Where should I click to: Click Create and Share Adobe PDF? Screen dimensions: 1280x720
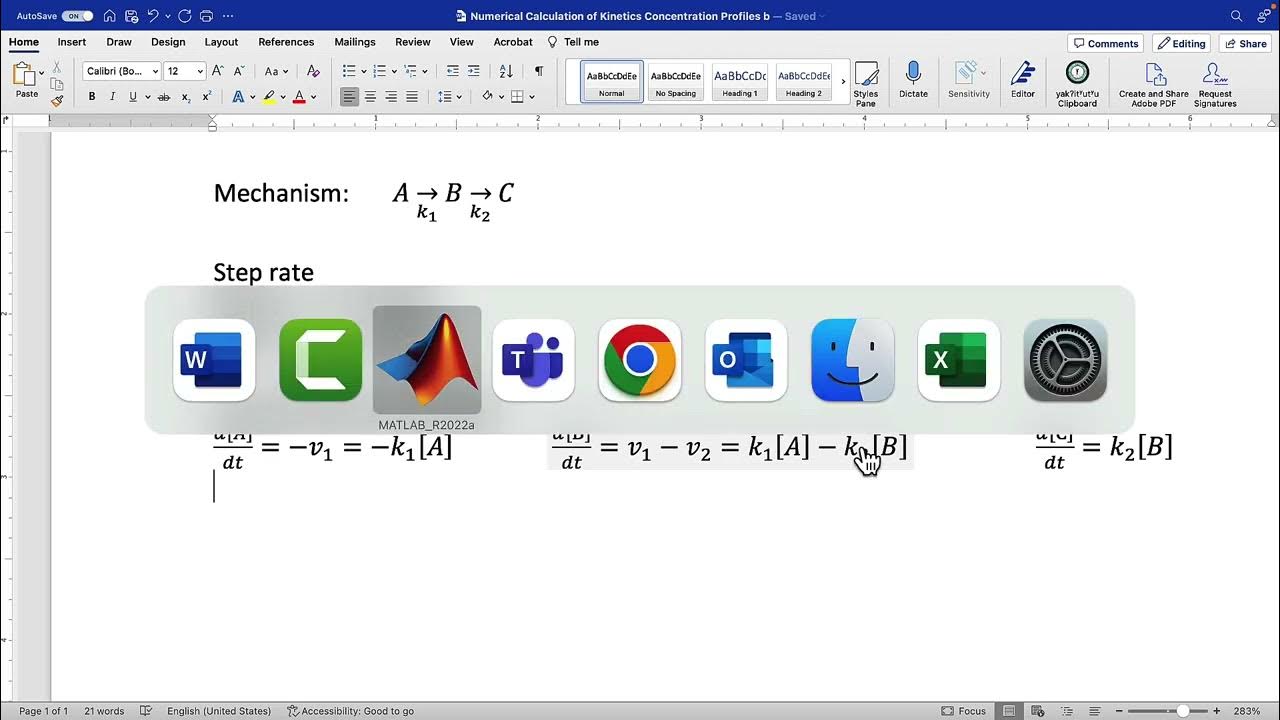[x=1154, y=84]
